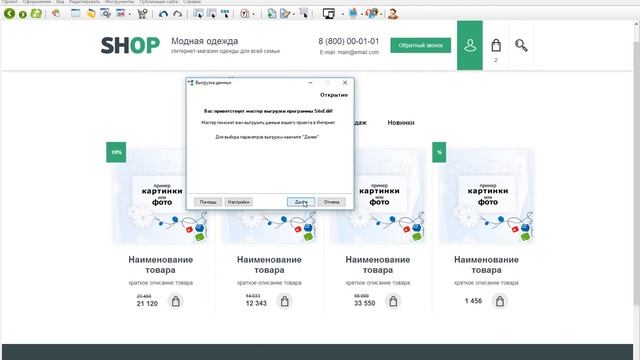Click Помощь in the upload wizard dialog
The image size is (640, 360).
tap(208, 202)
